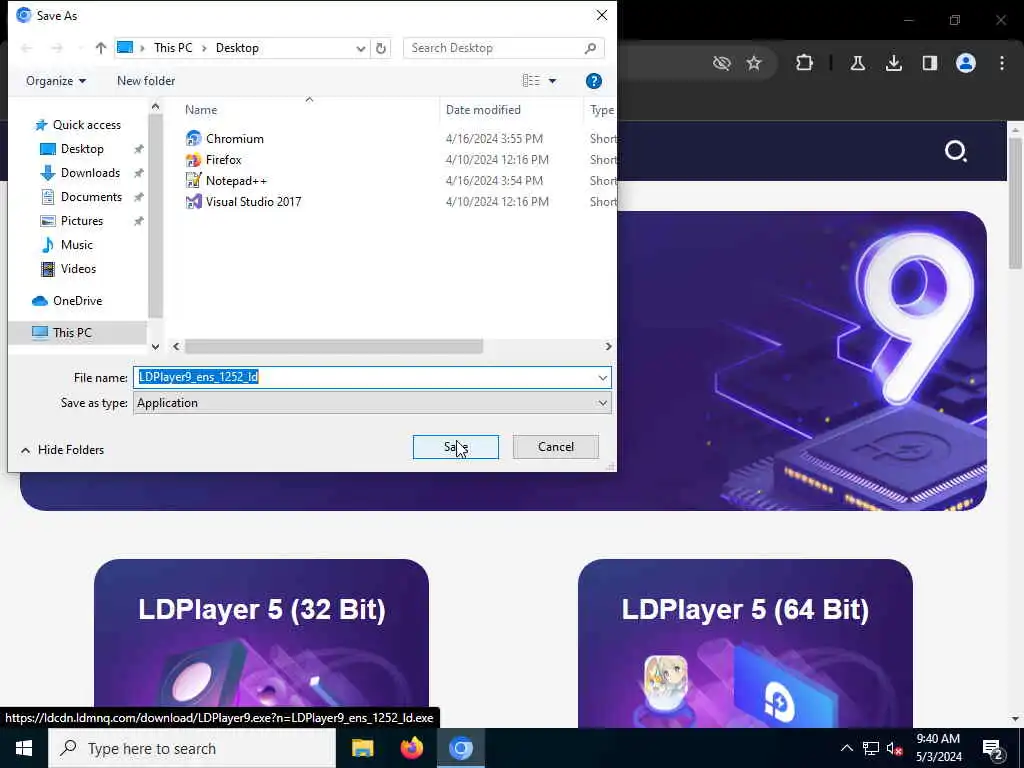Toggle Chrome side panel icon
The height and width of the screenshot is (768, 1024).
coord(929,63)
